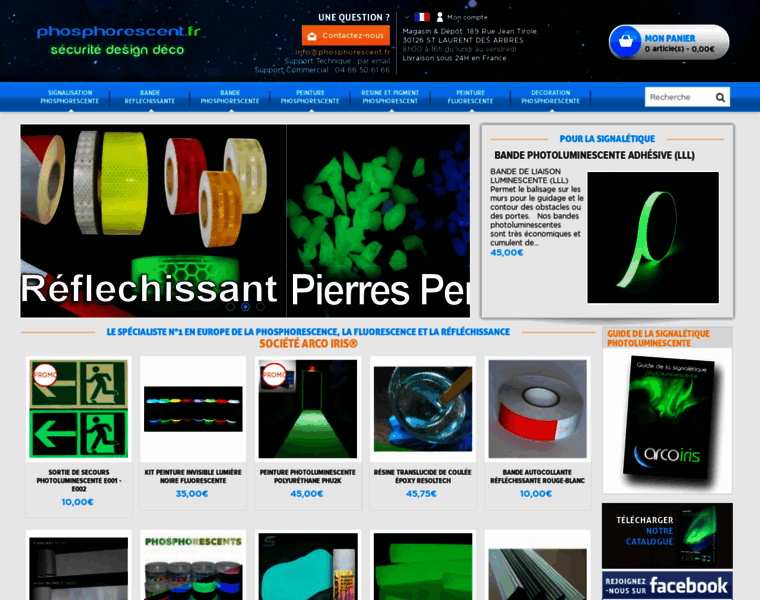The width and height of the screenshot is (760, 600).
Task: Open the Bande Phosphorescente menu
Action: click(x=230, y=97)
